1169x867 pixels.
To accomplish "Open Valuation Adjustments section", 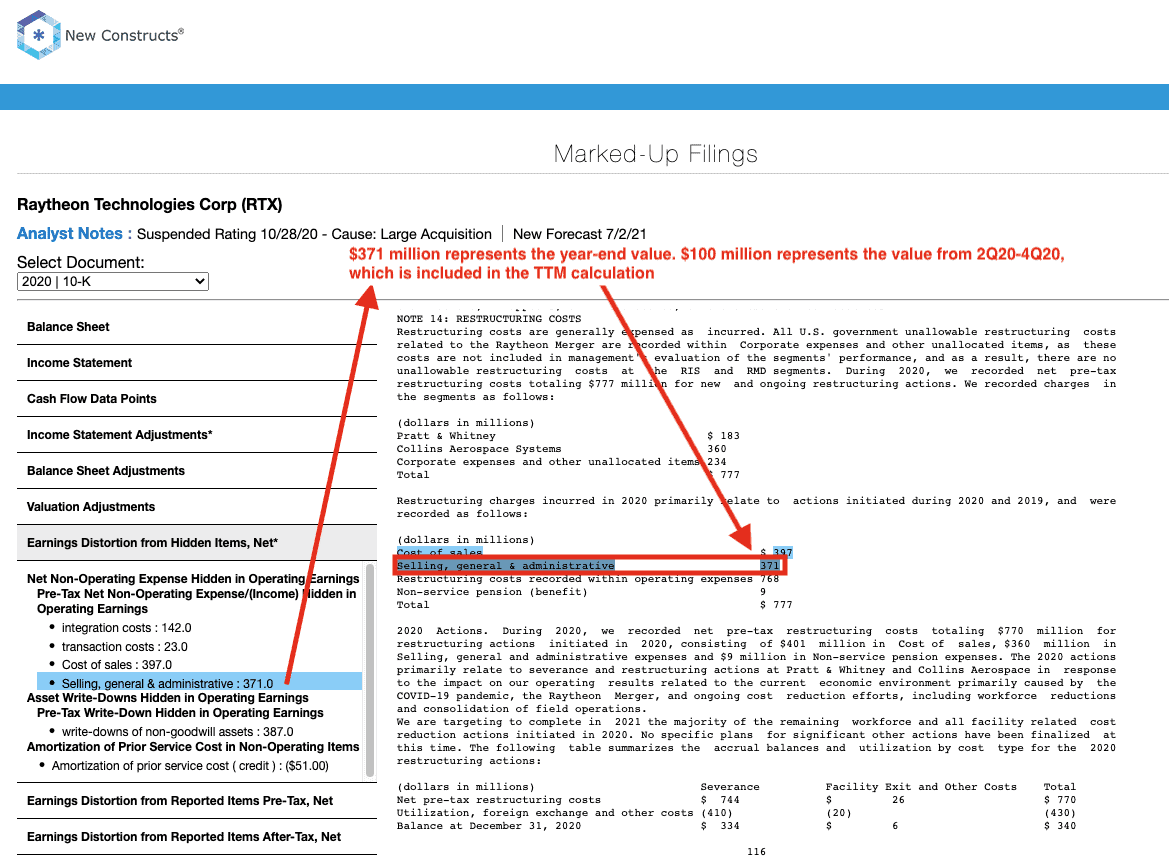I will [x=197, y=507].
